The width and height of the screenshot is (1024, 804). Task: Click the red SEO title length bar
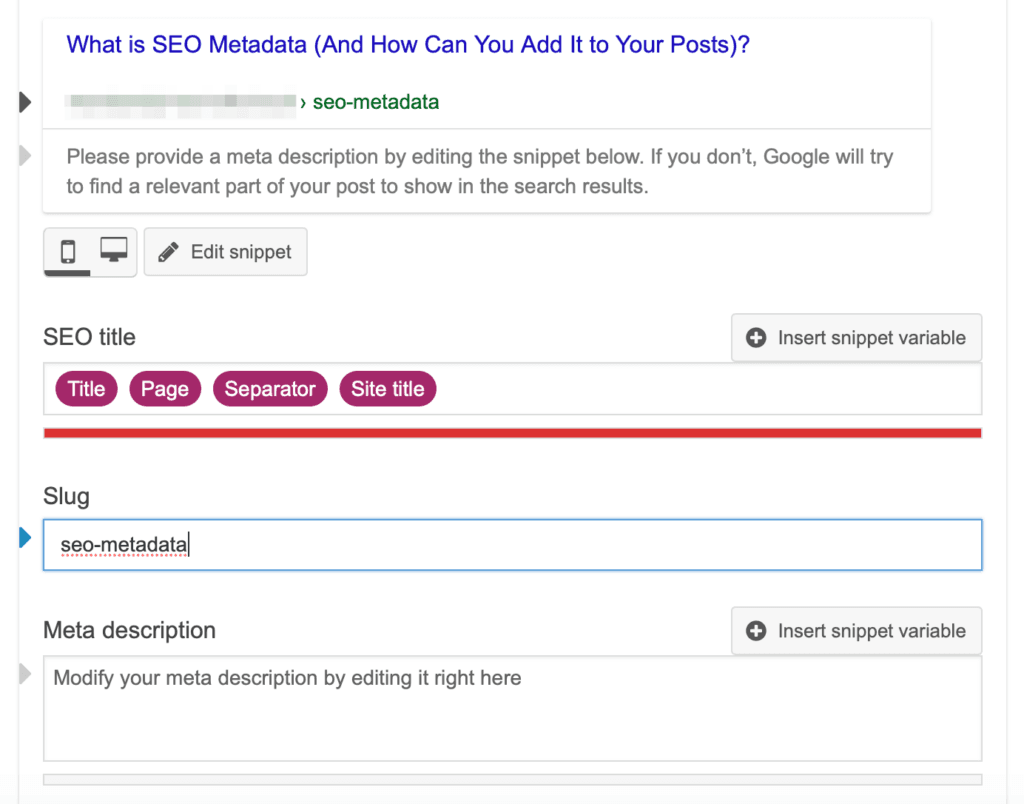tap(512, 433)
